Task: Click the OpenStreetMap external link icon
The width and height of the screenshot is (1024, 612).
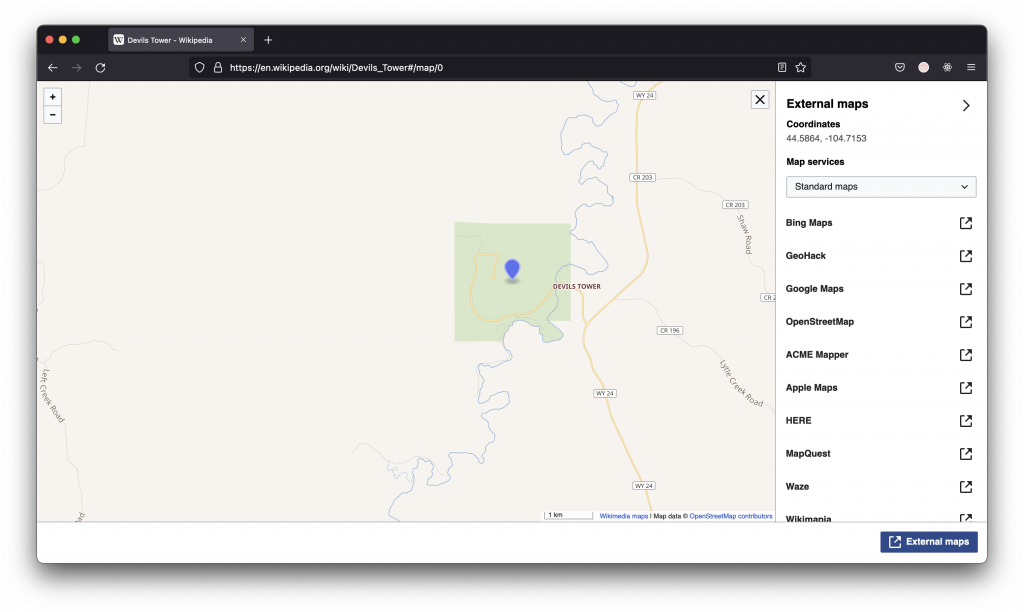Action: pyautogui.click(x=965, y=322)
